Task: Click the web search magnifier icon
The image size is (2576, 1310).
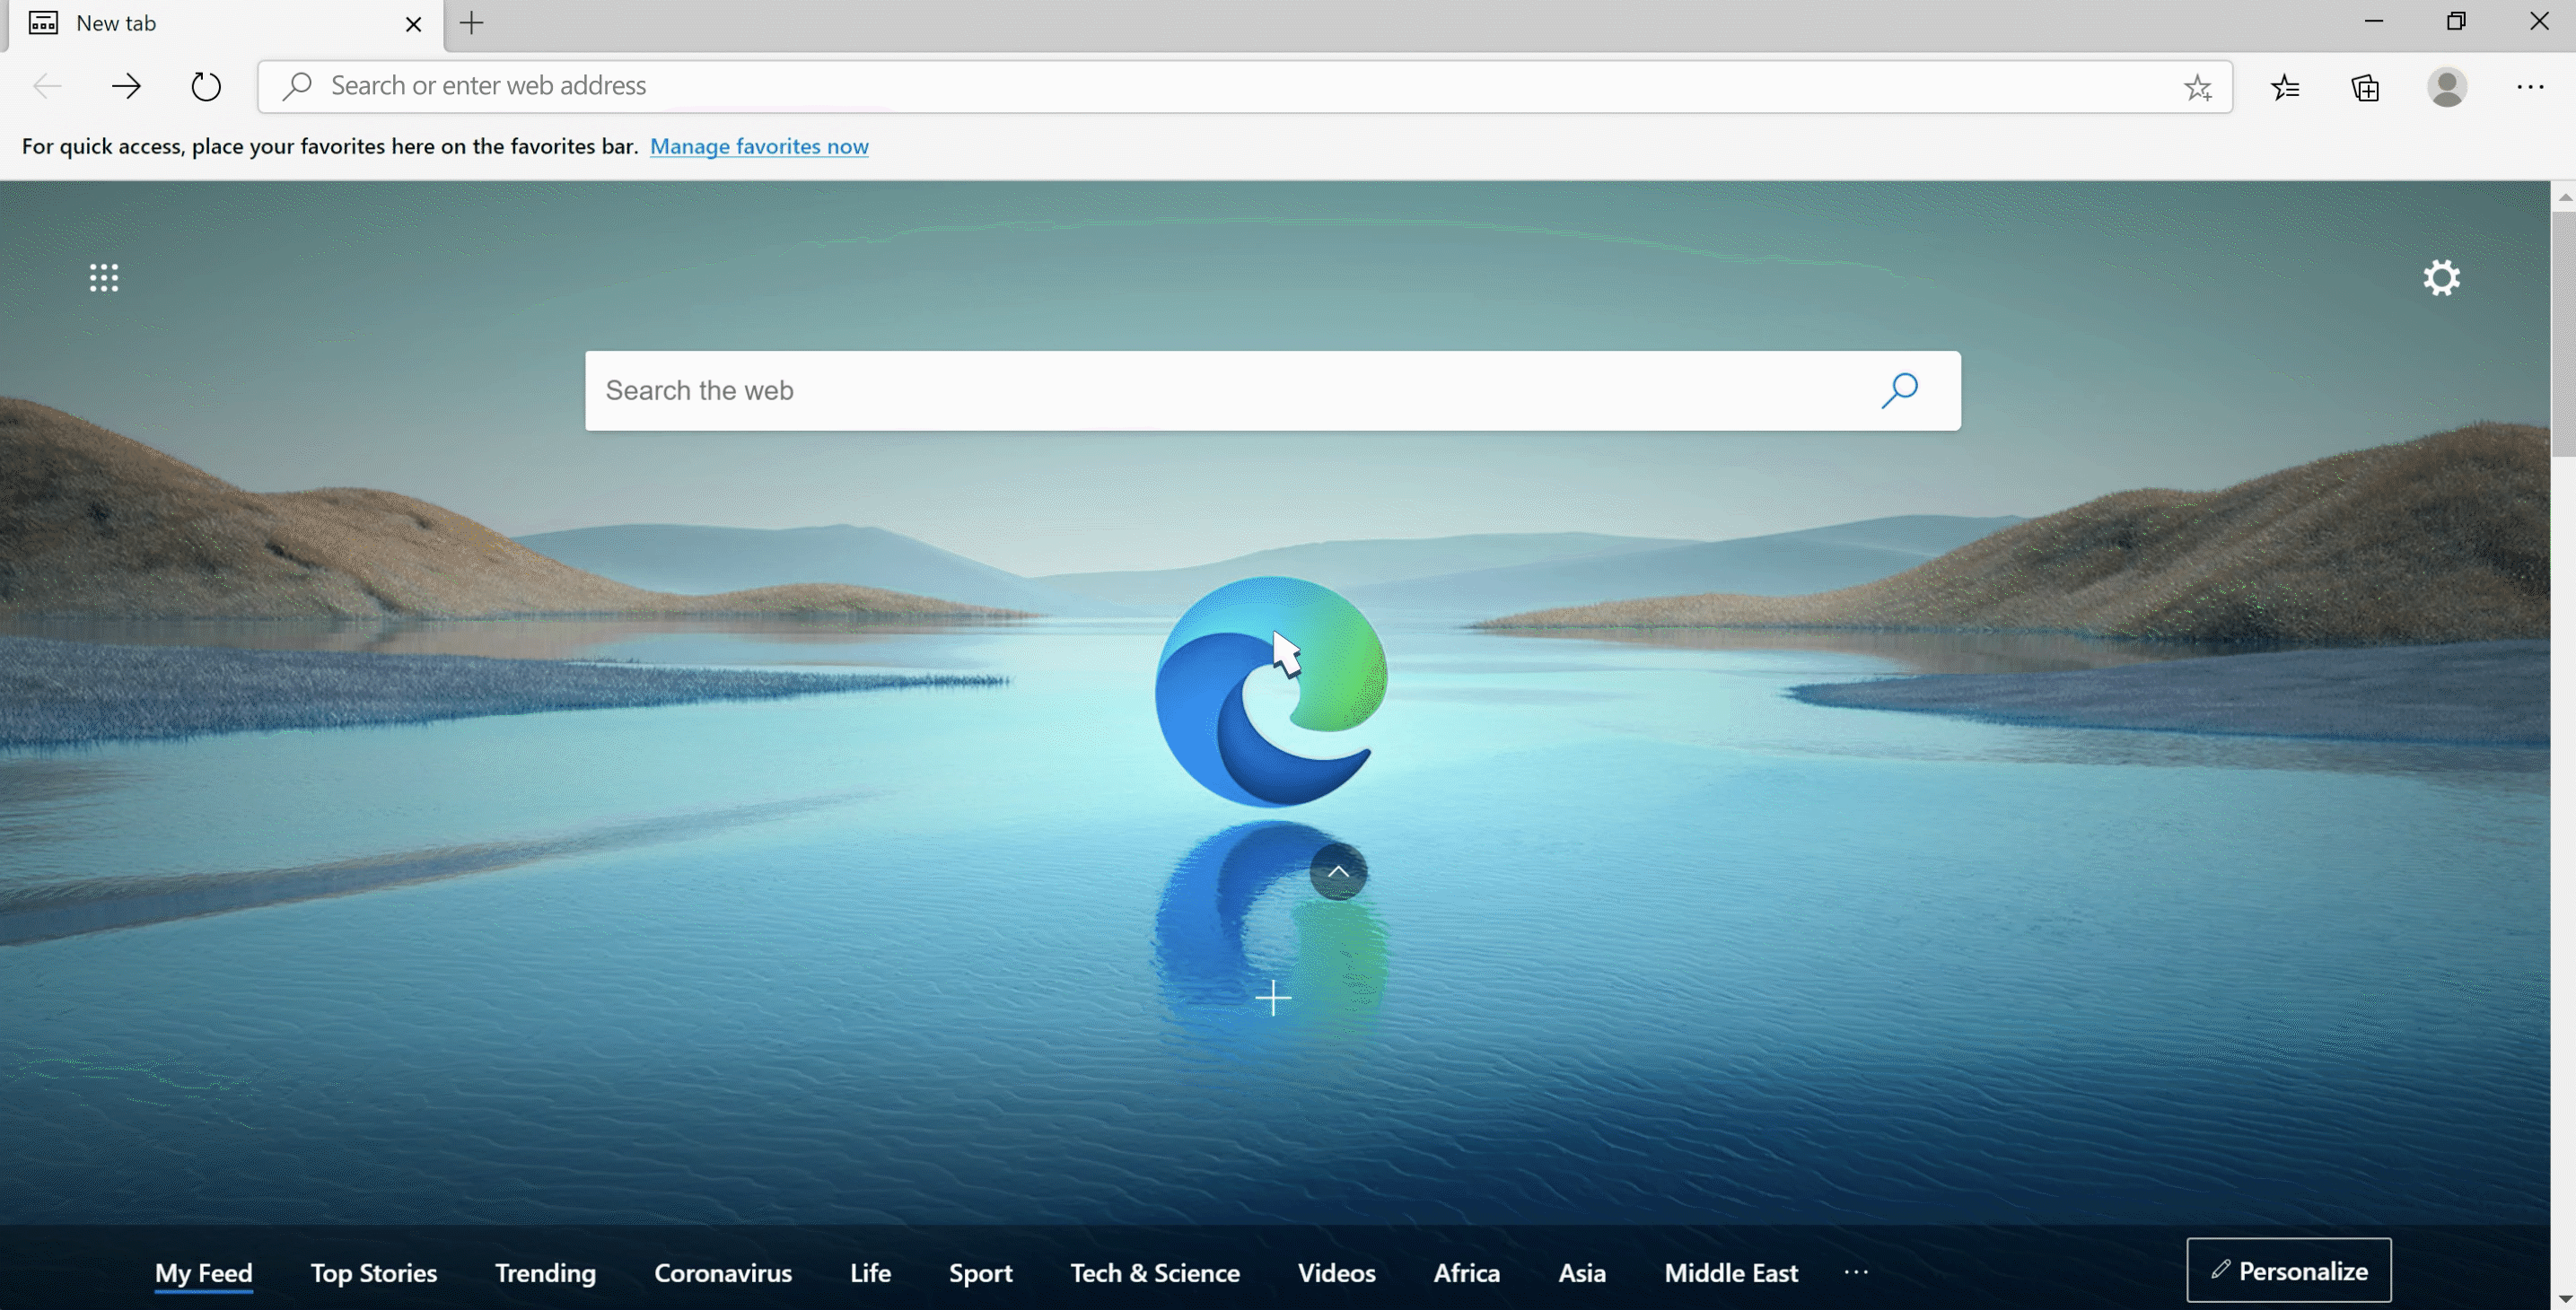Action: tap(1899, 390)
